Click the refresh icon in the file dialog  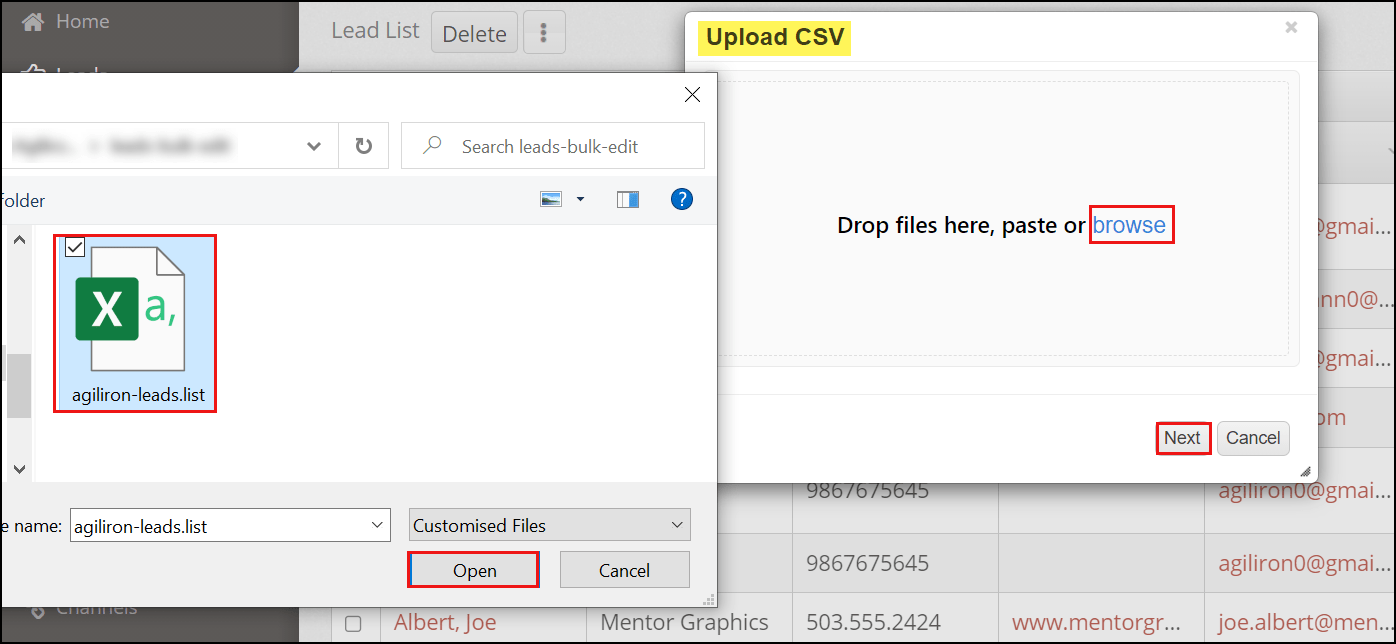click(x=365, y=145)
